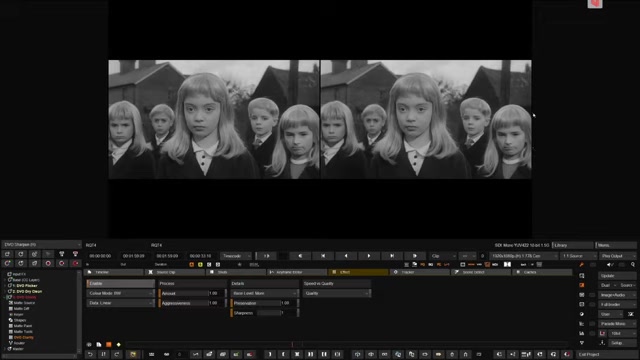Click the red funnel icon in layer toolbar
Screen dimensions: 640x360
coord(75,254)
